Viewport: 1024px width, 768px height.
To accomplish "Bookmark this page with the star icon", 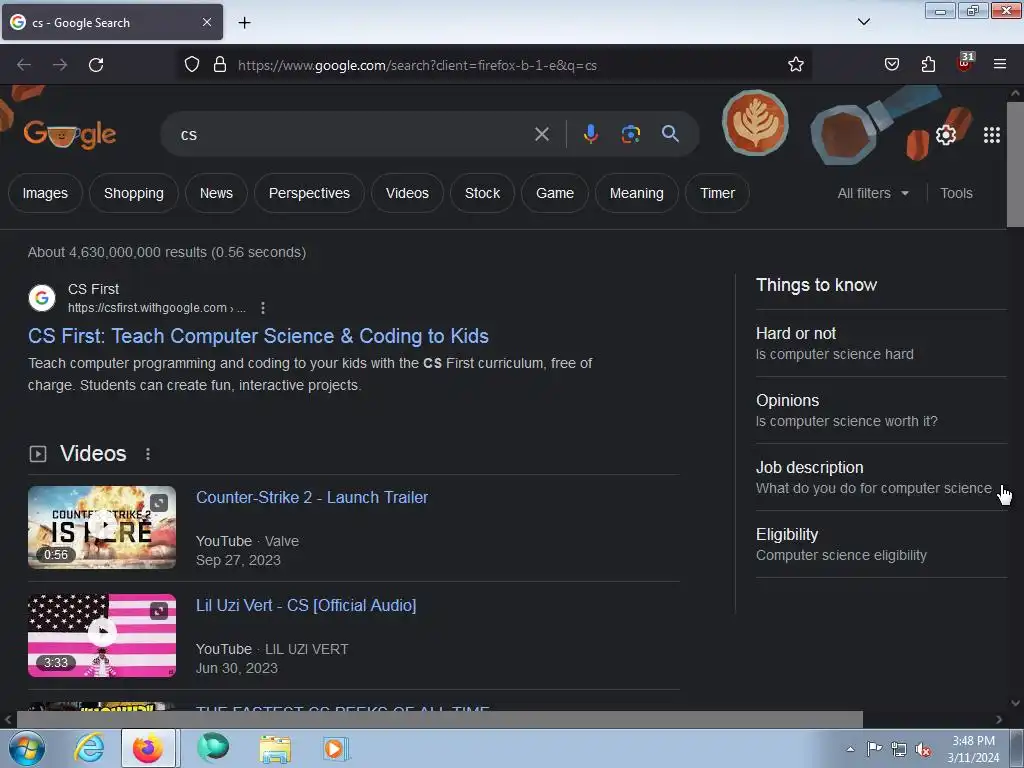I will [795, 65].
